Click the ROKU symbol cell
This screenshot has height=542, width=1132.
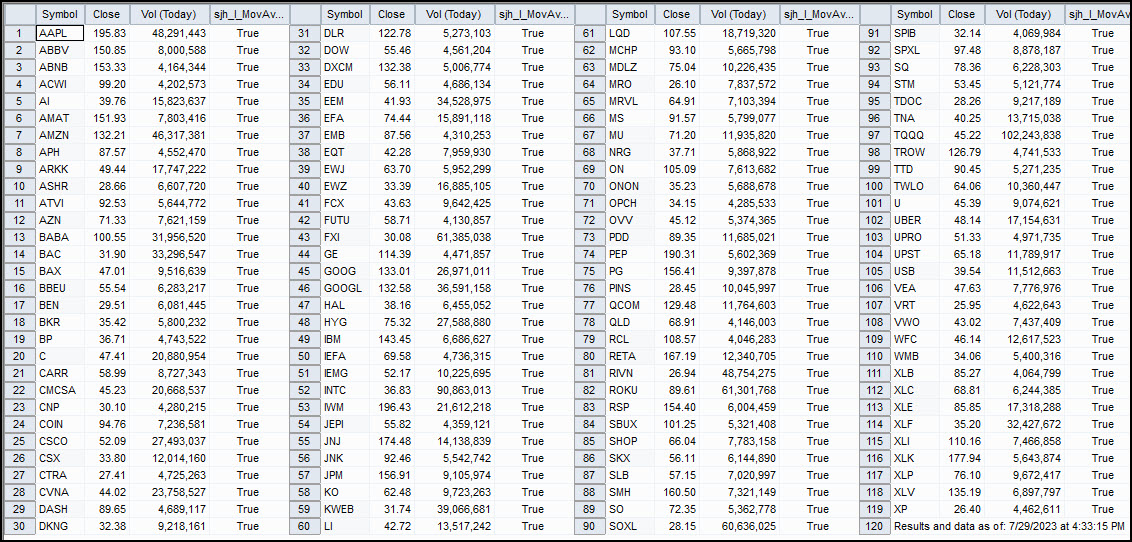630,391
